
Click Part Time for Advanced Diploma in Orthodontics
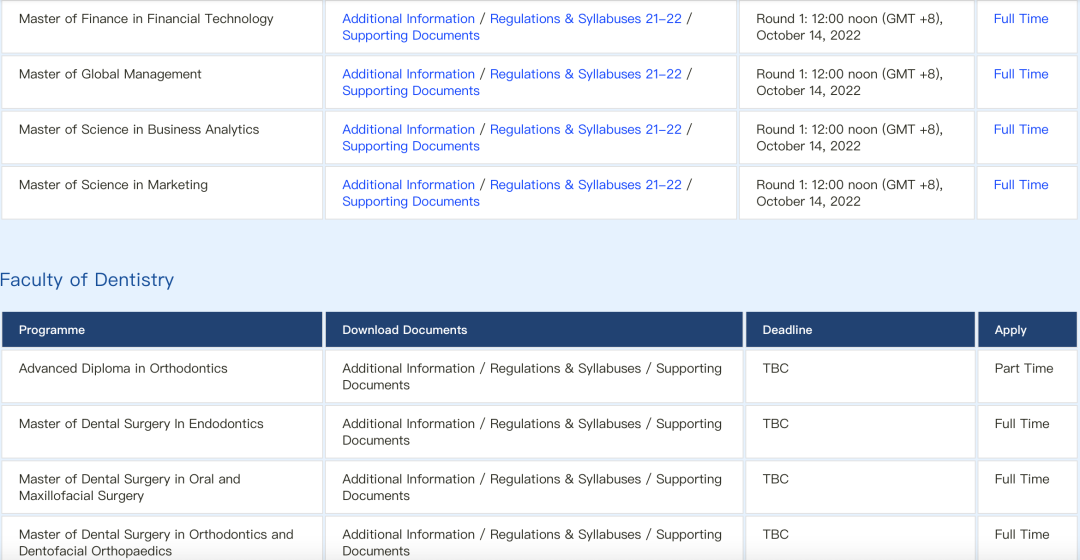(x=1024, y=369)
